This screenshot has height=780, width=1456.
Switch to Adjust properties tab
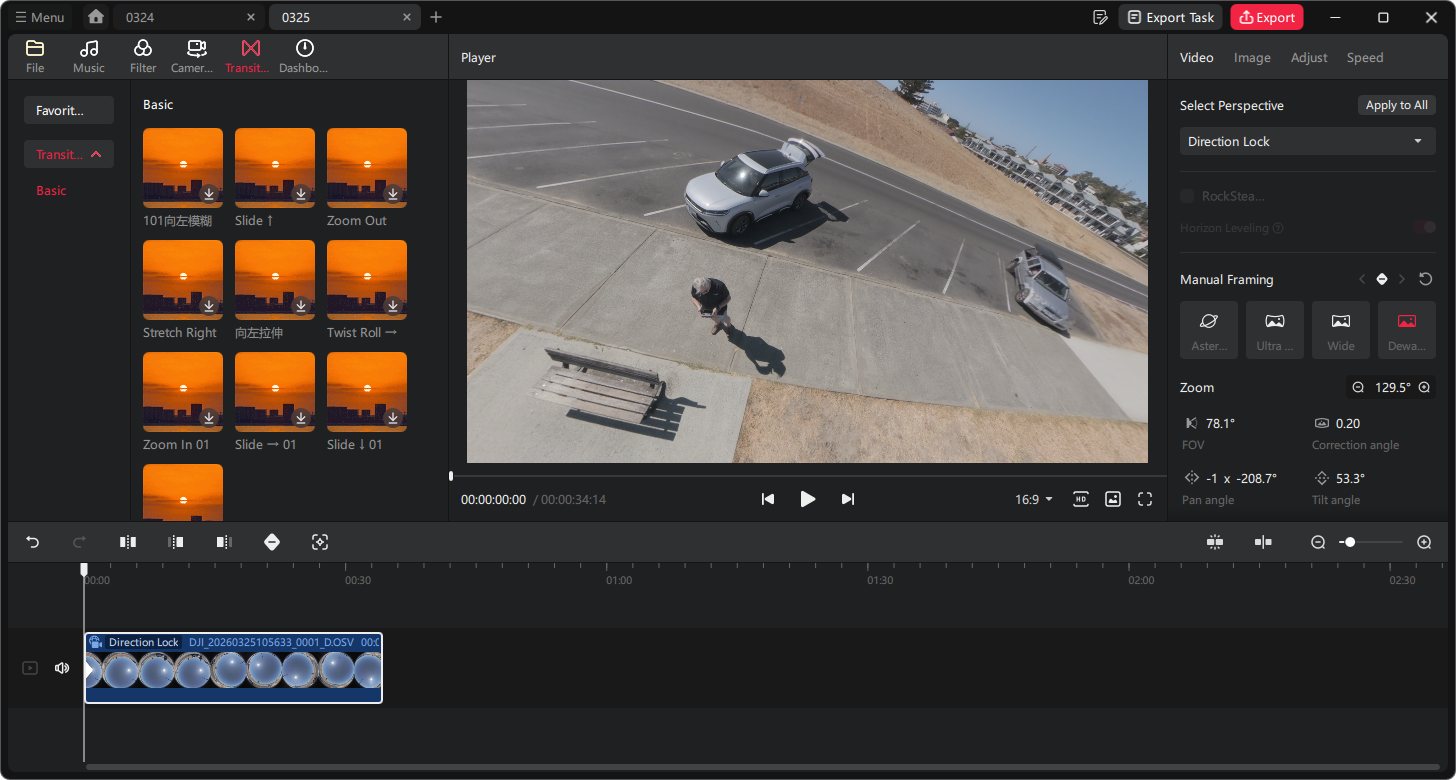(x=1309, y=57)
